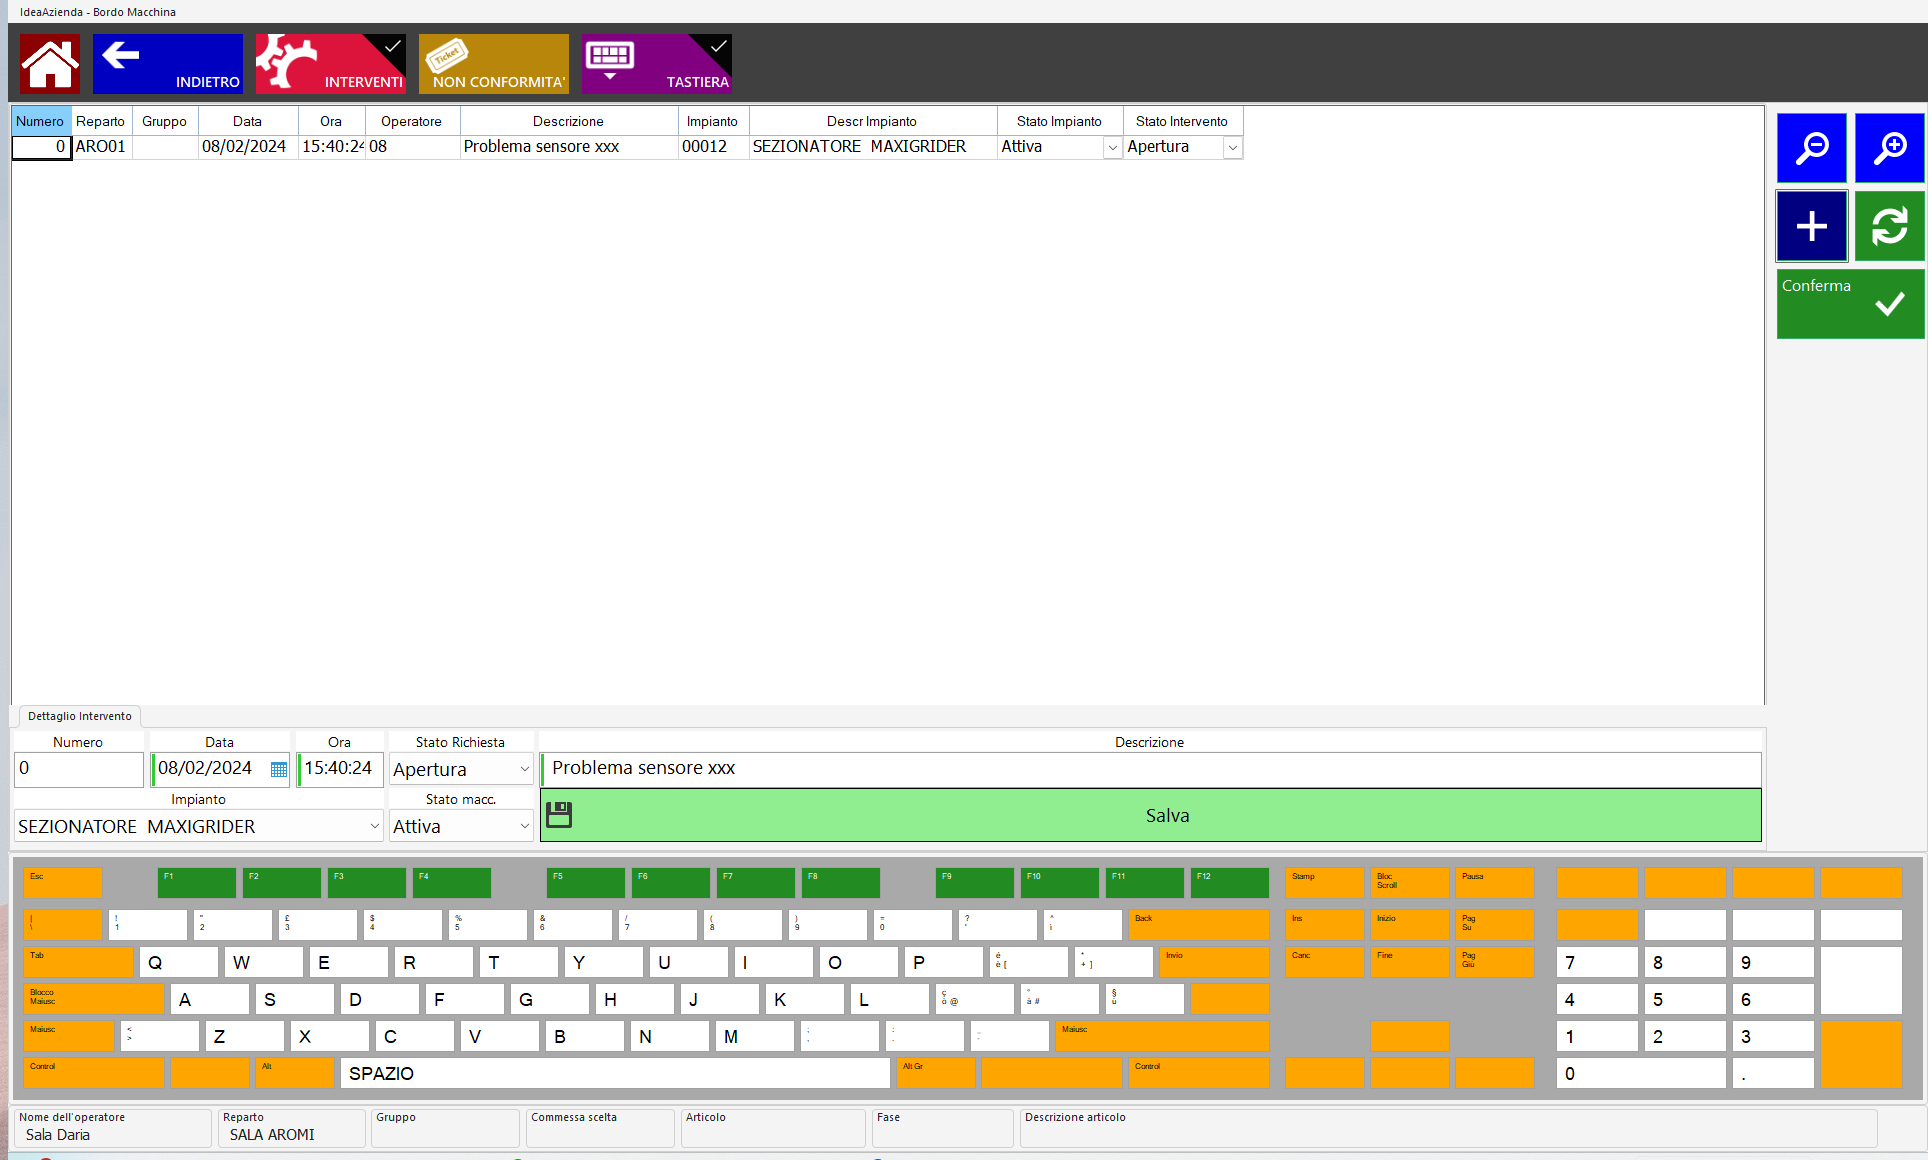This screenshot has height=1160, width=1928.
Task: Tap the left Control key
Action: click(x=93, y=1073)
